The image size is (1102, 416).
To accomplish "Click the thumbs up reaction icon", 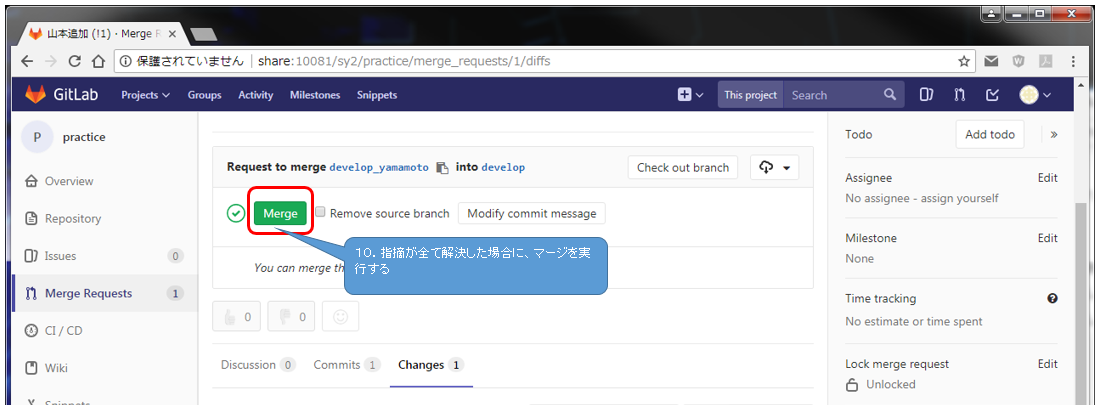I will [237, 317].
